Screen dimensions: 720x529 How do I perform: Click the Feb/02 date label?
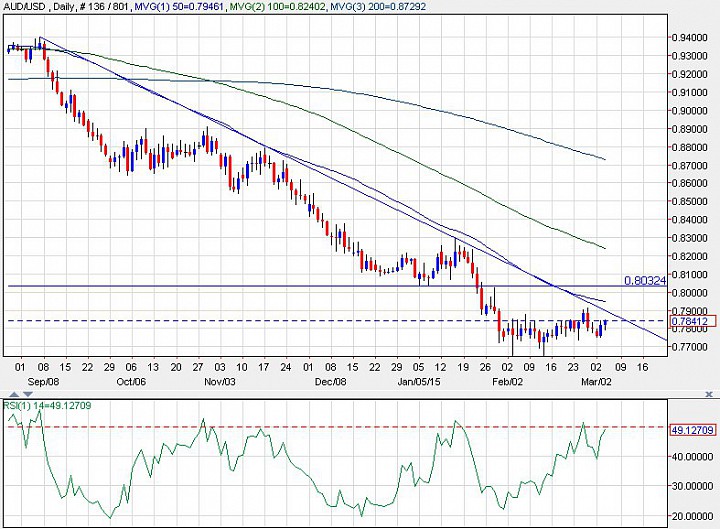pos(507,382)
